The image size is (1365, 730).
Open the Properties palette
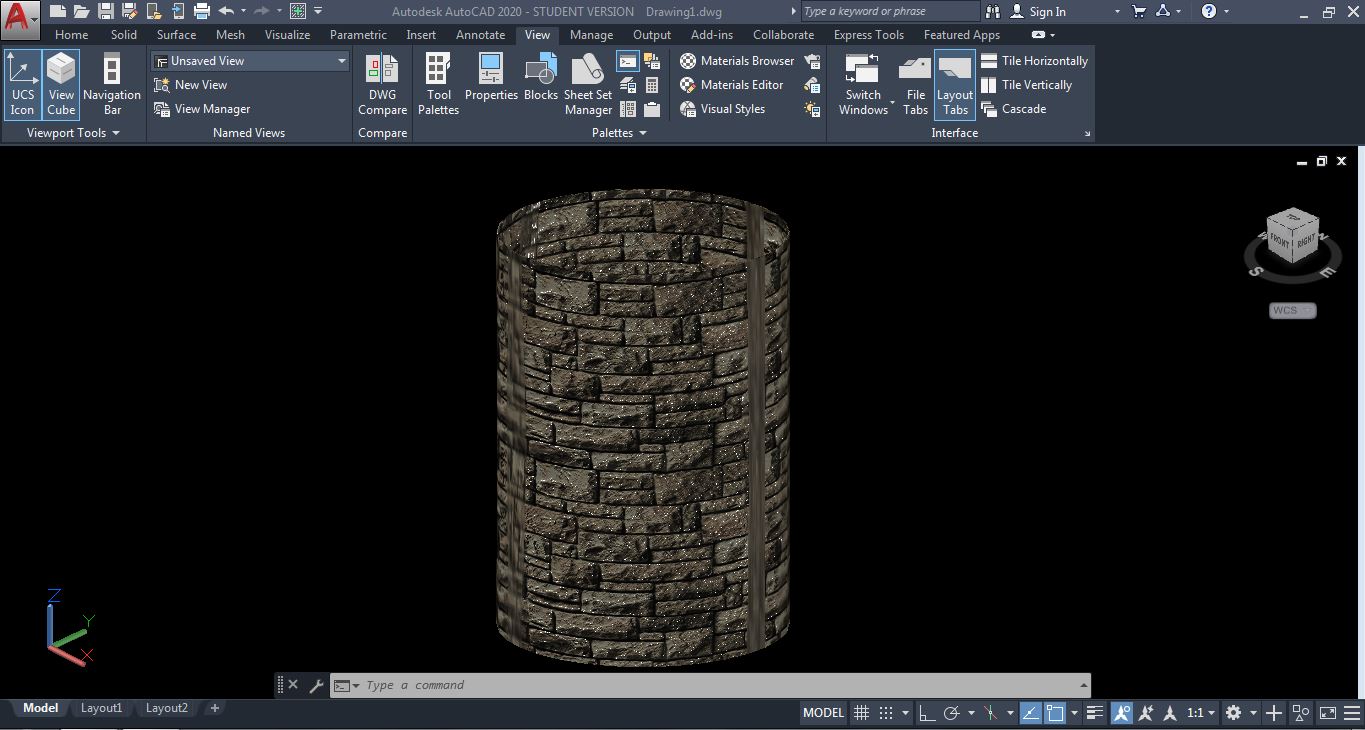491,84
